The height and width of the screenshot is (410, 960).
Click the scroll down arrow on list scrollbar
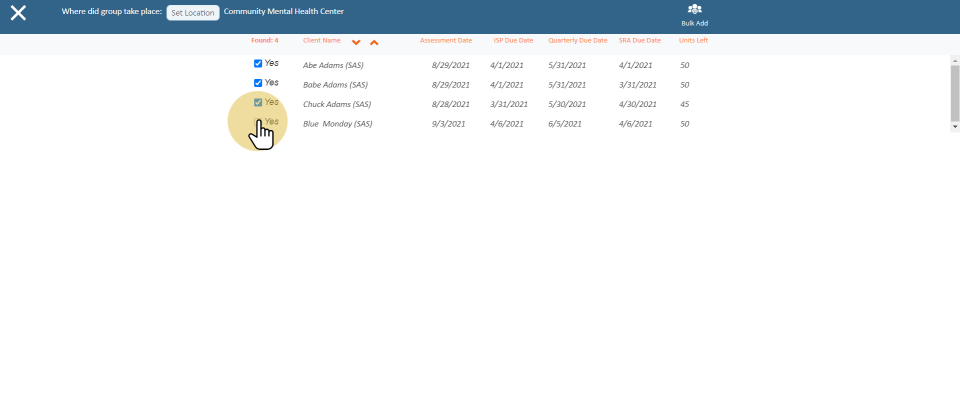pyautogui.click(x=954, y=127)
